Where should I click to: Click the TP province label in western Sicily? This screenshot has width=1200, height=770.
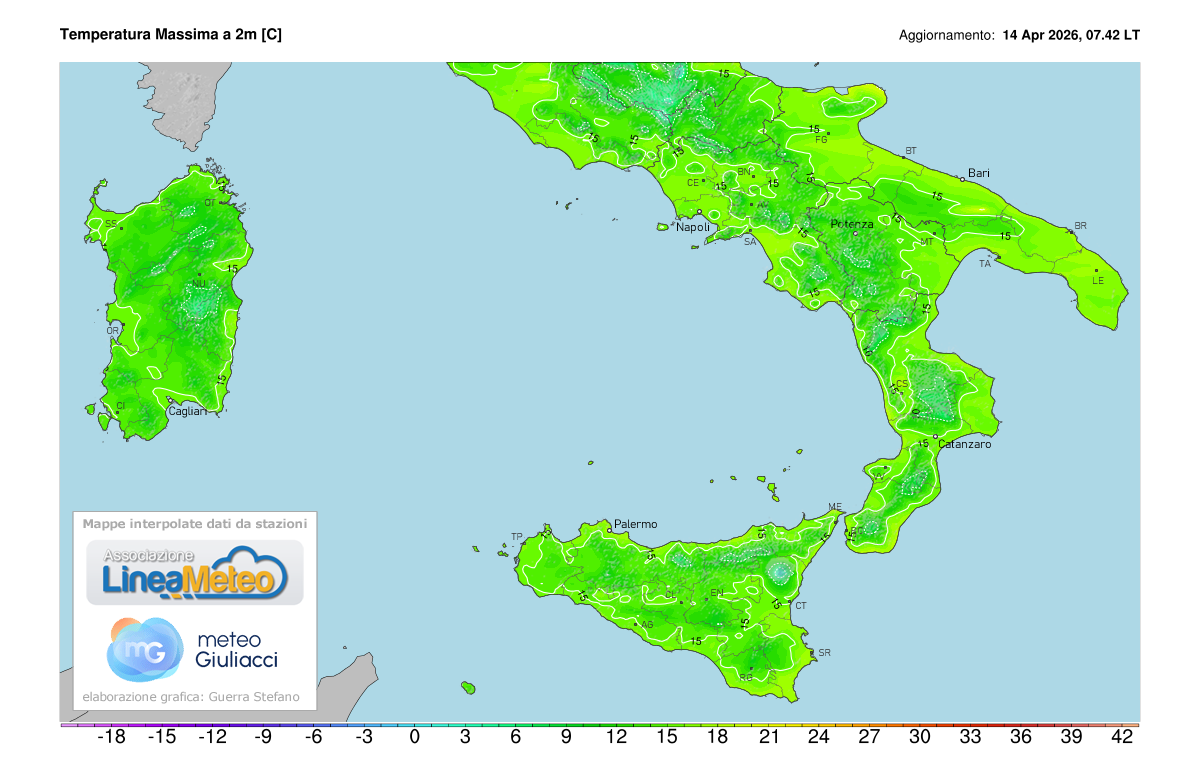pos(517,536)
